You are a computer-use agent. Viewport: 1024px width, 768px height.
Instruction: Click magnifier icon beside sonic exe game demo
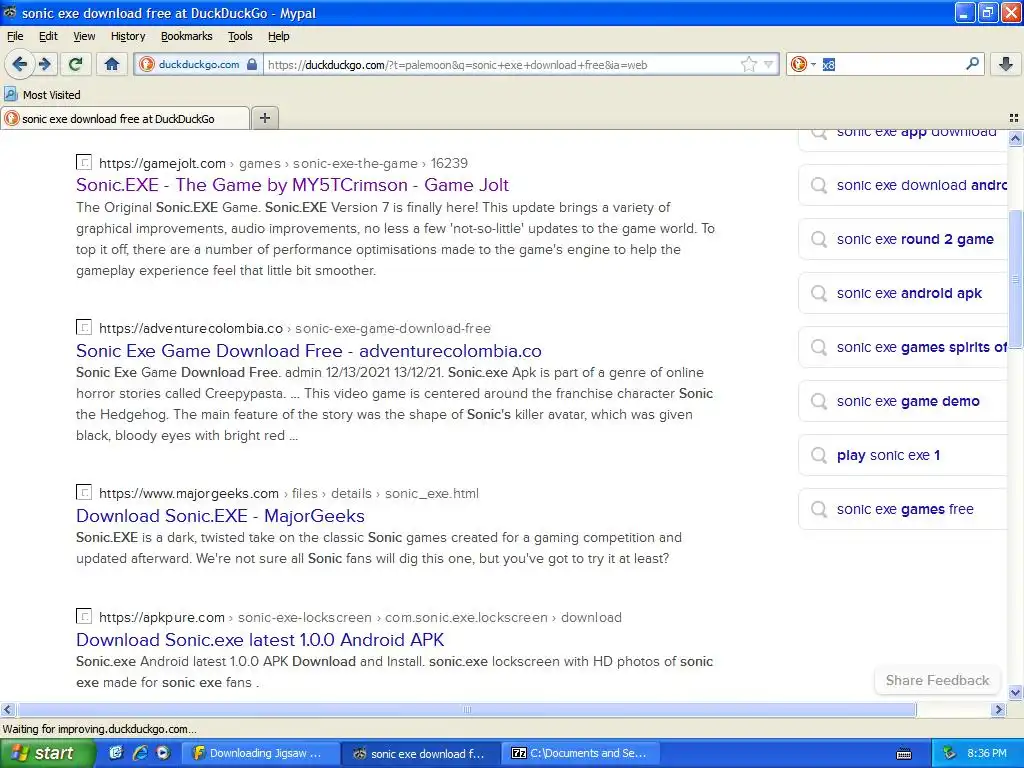(818, 401)
